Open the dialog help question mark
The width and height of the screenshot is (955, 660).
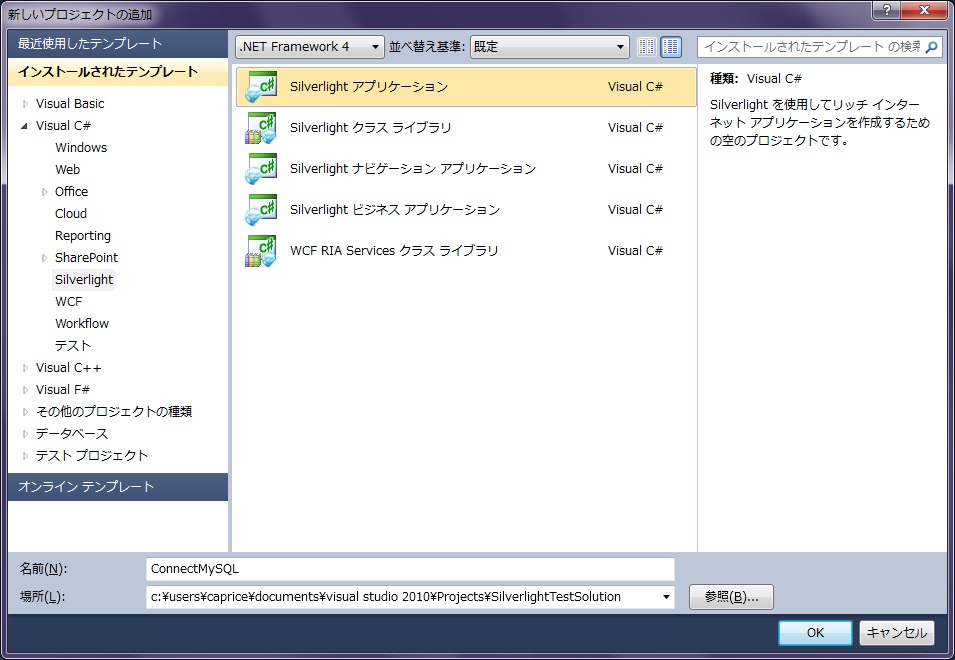887,10
